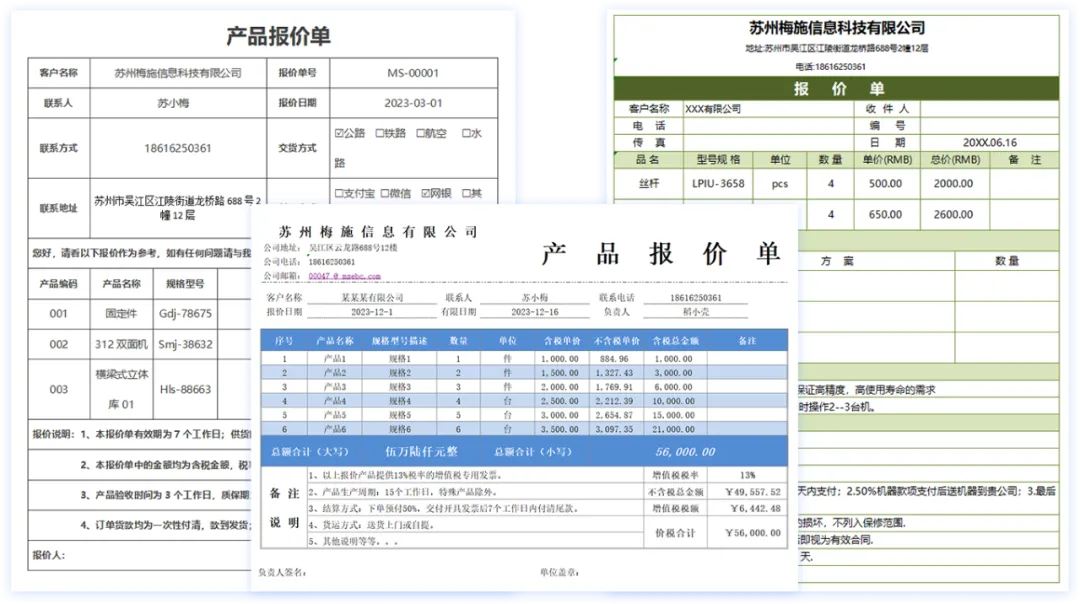Tick the 公路 delivery checkbox in left quotation
1080x604 pixels.
(339, 133)
